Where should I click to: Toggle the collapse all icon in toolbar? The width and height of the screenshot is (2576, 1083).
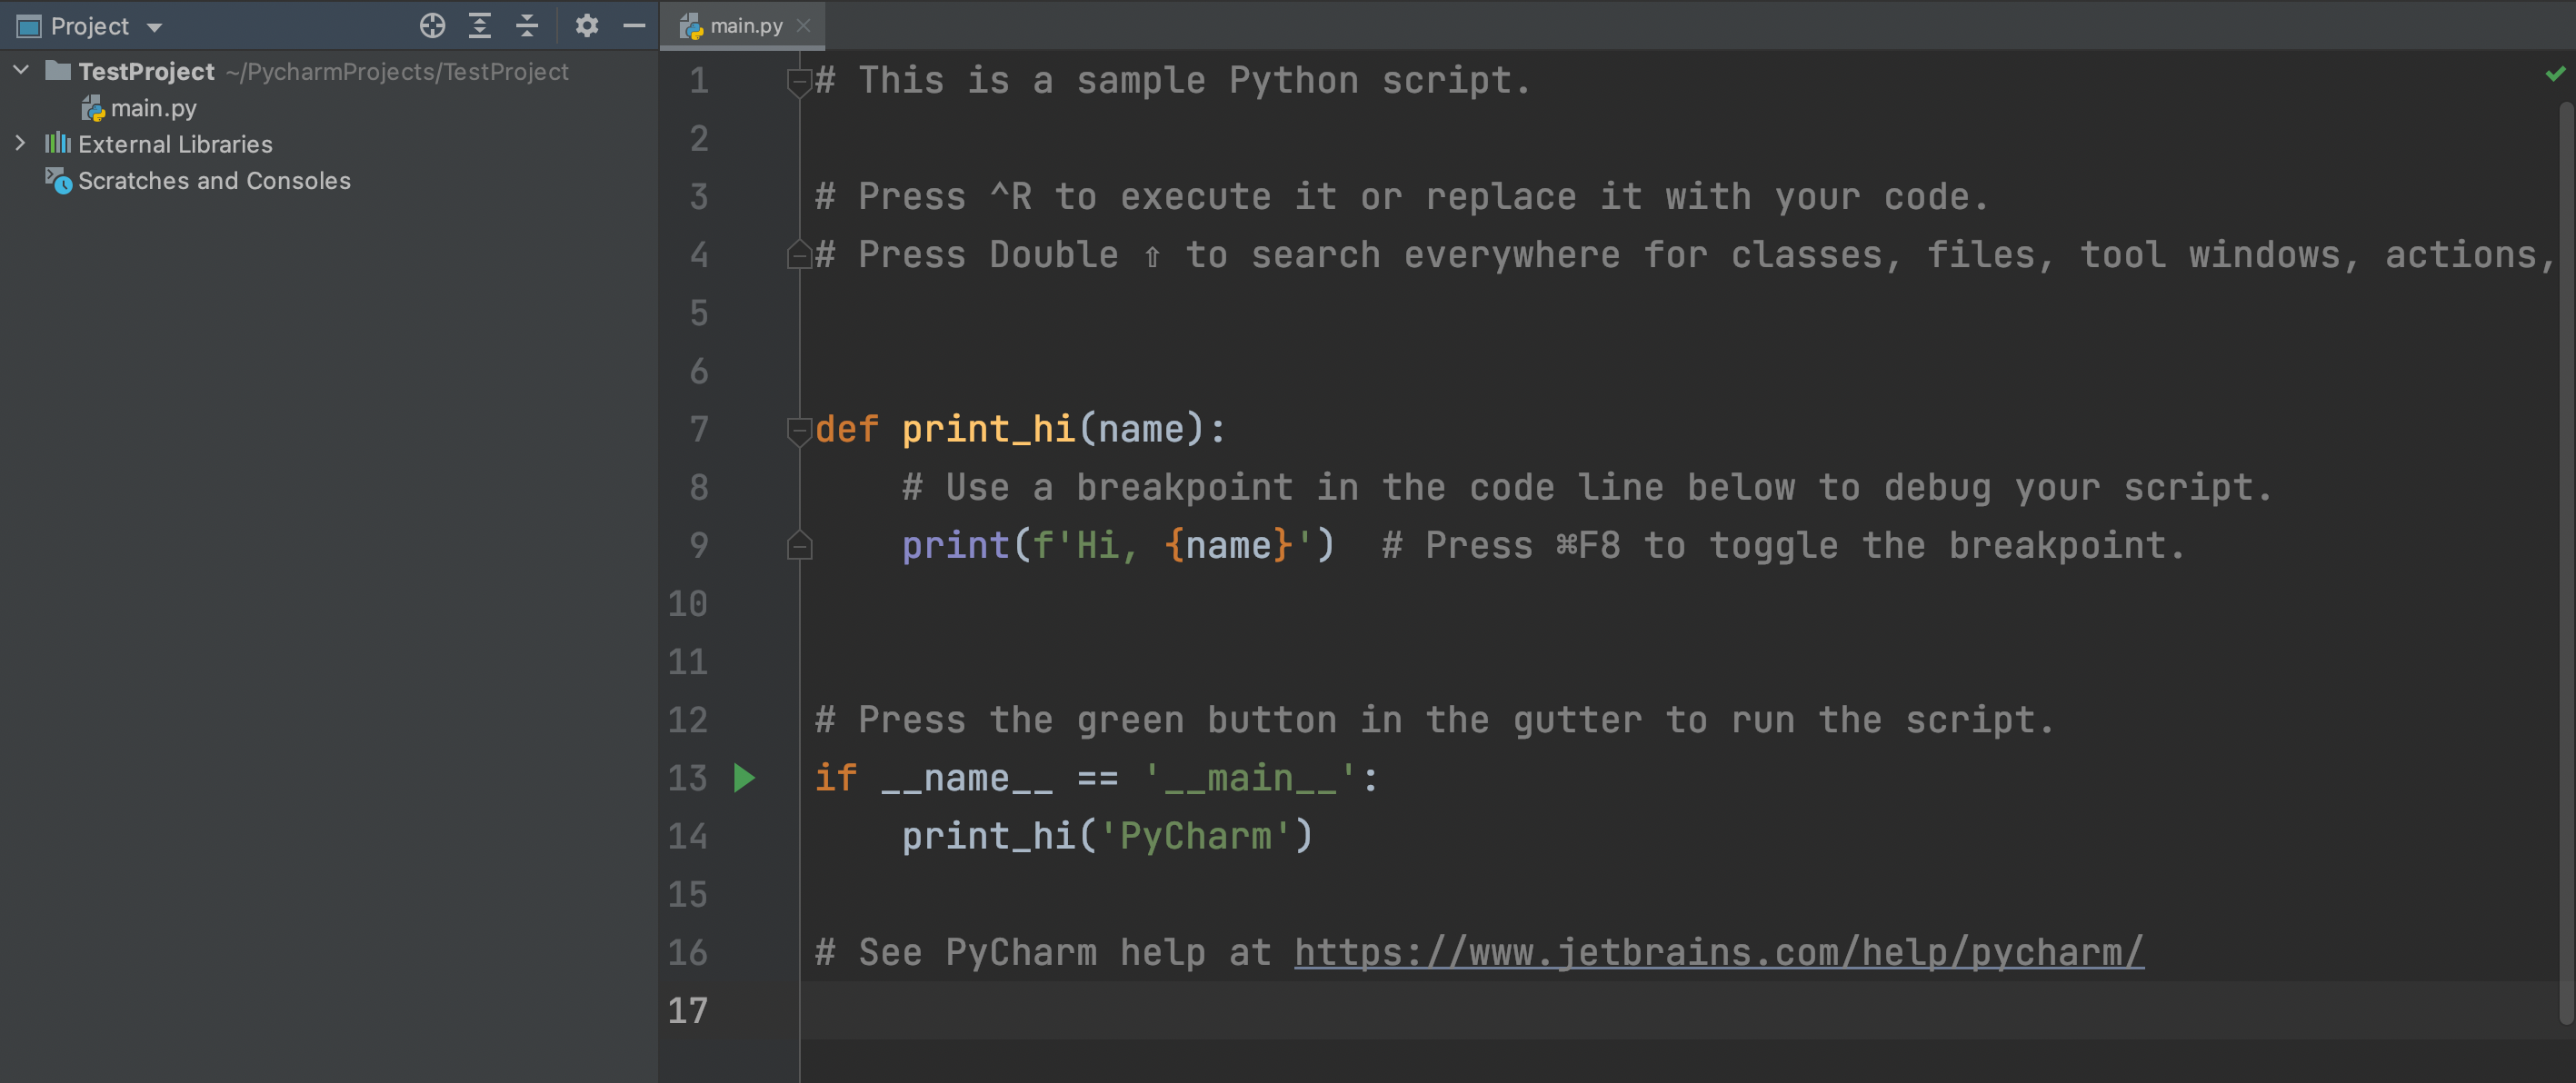click(x=531, y=23)
